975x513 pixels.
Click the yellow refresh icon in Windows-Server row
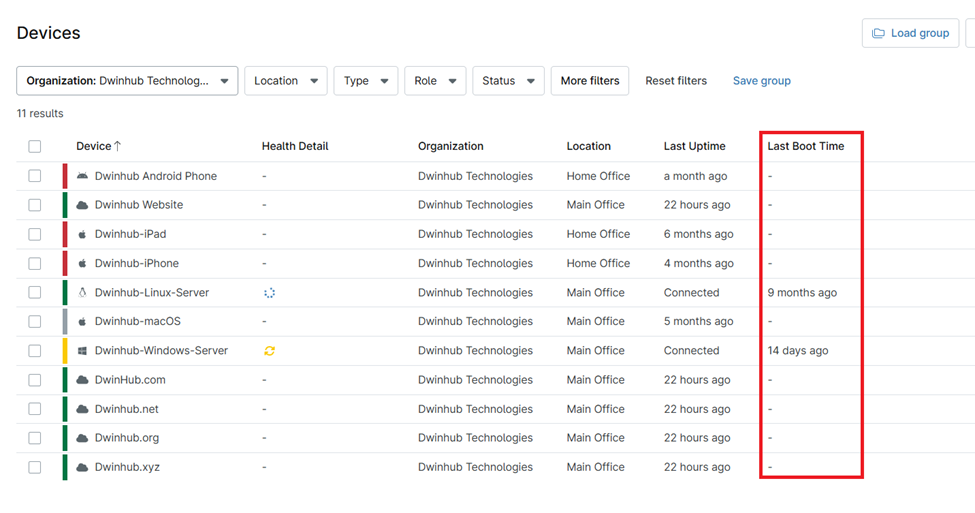pos(269,351)
